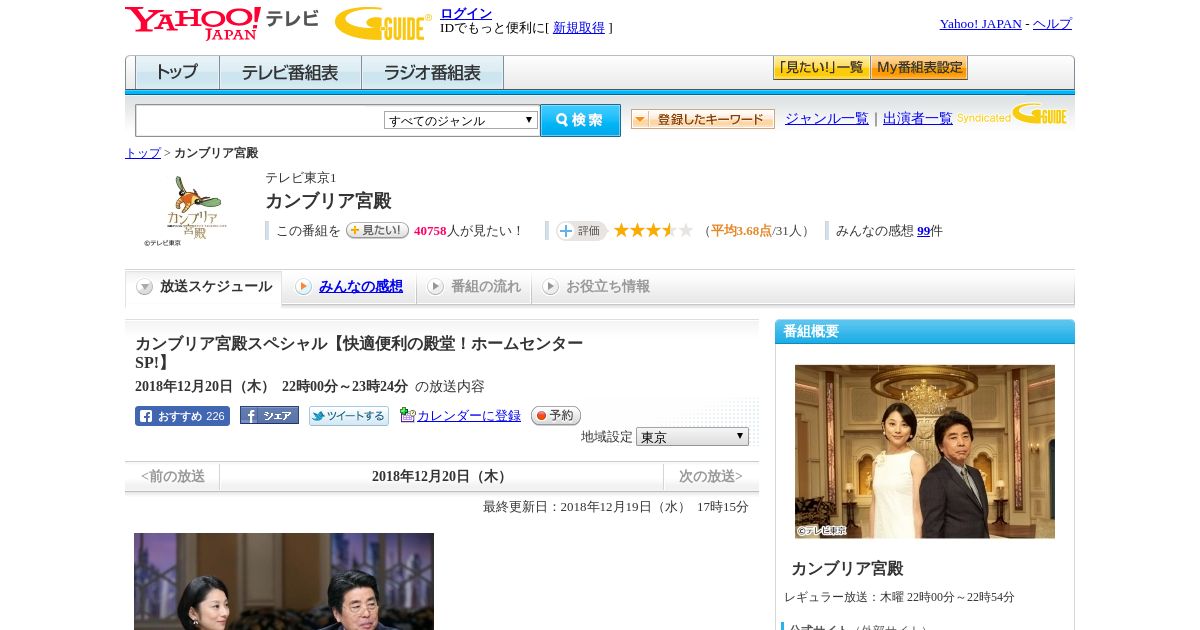The width and height of the screenshot is (1200, 630).
Task: Click the Yahoo! JAPAN テレビ logo
Action: pyautogui.click(x=221, y=23)
